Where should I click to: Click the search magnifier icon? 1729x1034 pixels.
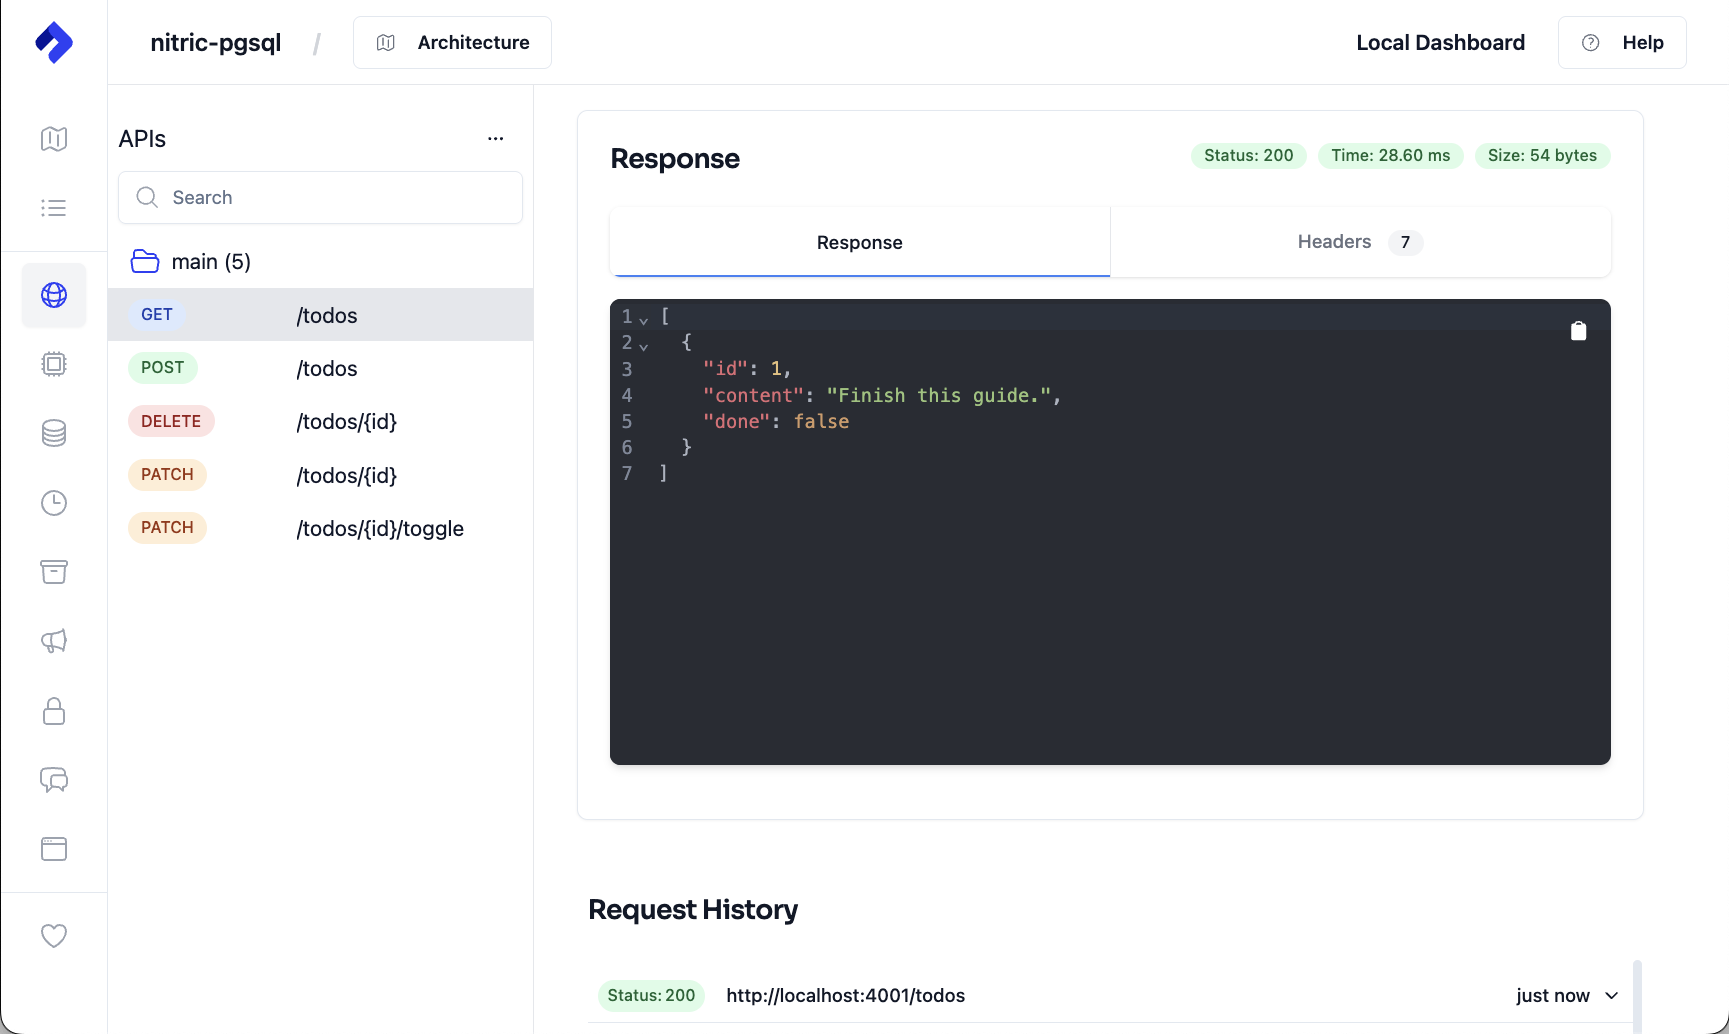coord(147,197)
